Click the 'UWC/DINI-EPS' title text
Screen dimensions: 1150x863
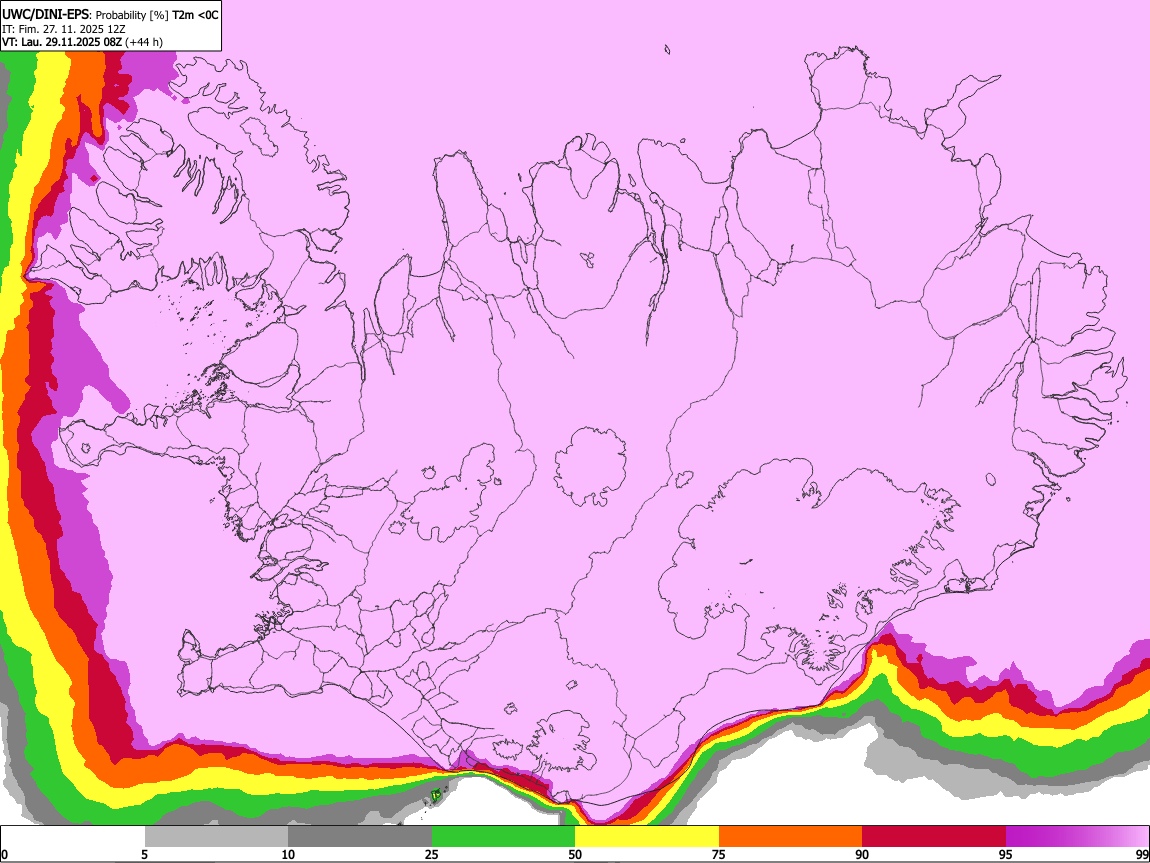click(47, 15)
